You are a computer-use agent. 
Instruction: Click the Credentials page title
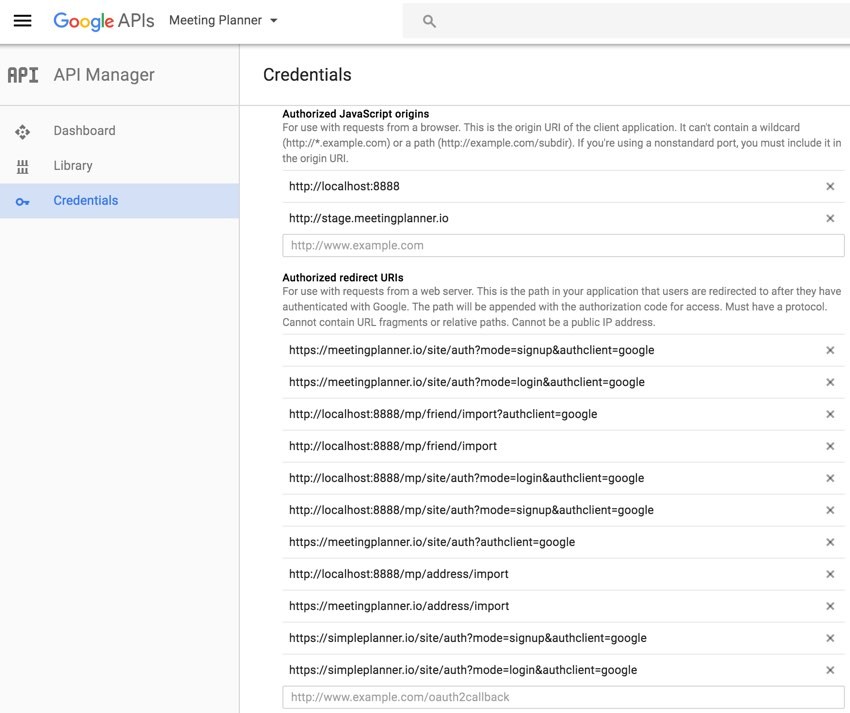pos(307,75)
